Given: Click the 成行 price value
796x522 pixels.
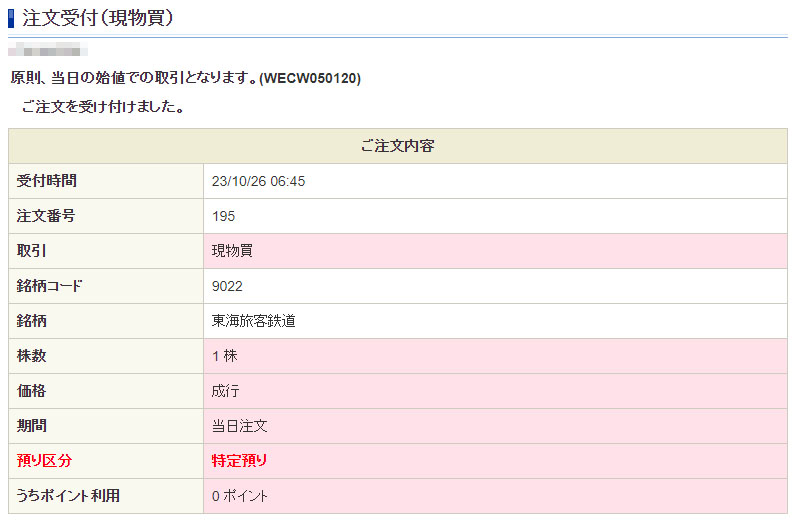Looking at the screenshot, I should [226, 391].
